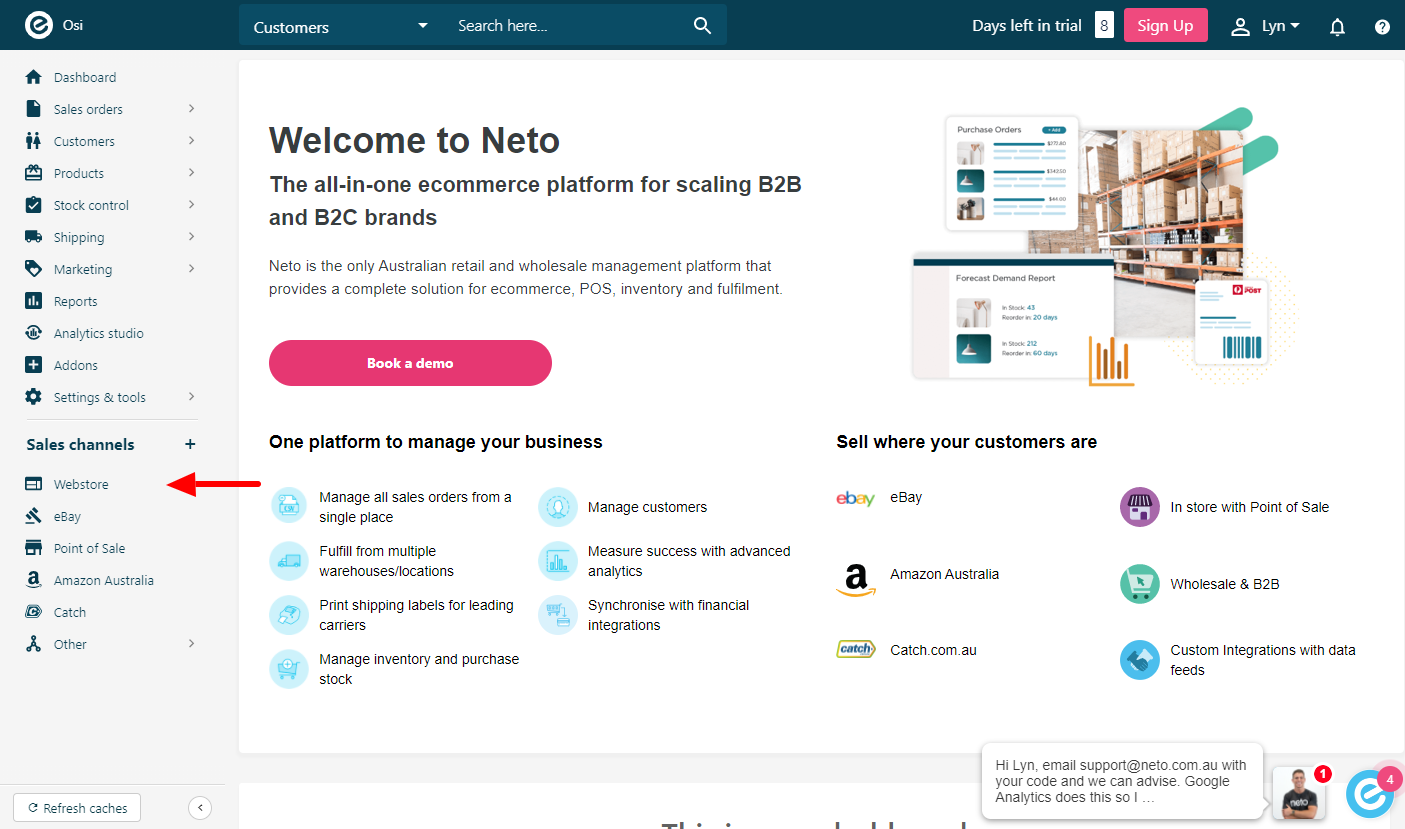Click the Manage customers feature text
This screenshot has width=1405, height=829.
point(647,507)
